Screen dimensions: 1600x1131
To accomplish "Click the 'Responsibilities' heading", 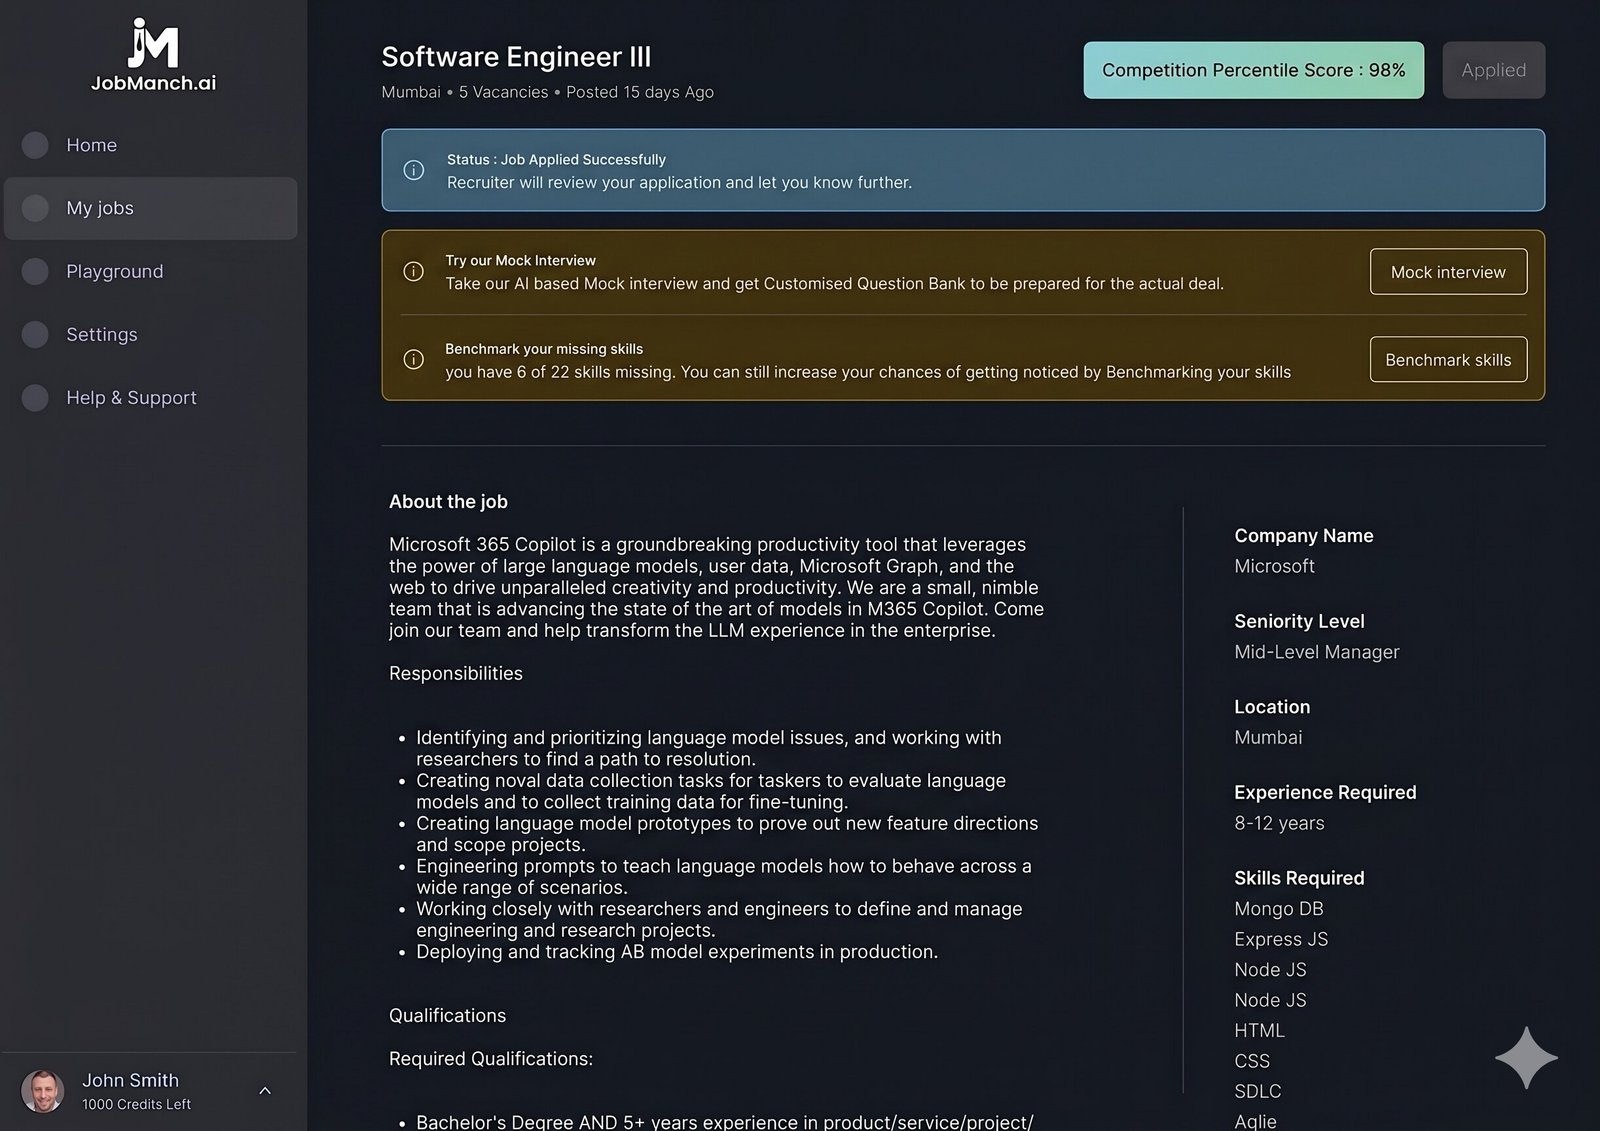I will click(455, 673).
